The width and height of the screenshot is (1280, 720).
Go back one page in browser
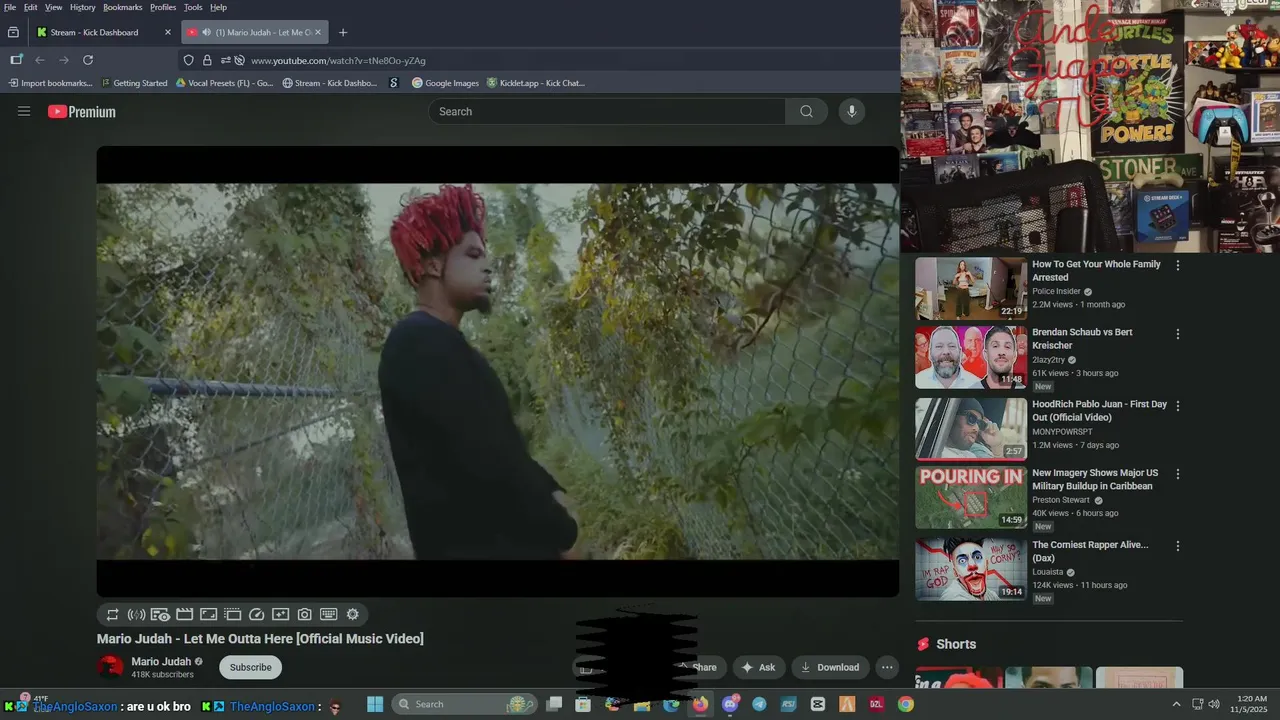click(x=40, y=60)
